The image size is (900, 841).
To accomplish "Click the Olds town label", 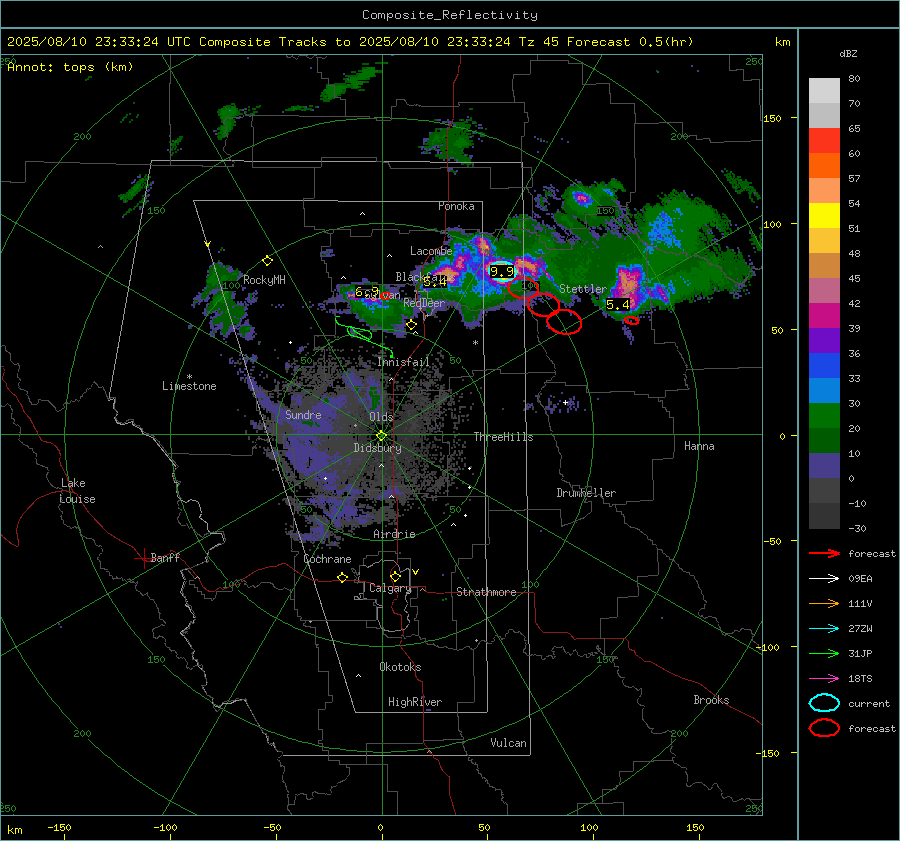I will (x=381, y=416).
